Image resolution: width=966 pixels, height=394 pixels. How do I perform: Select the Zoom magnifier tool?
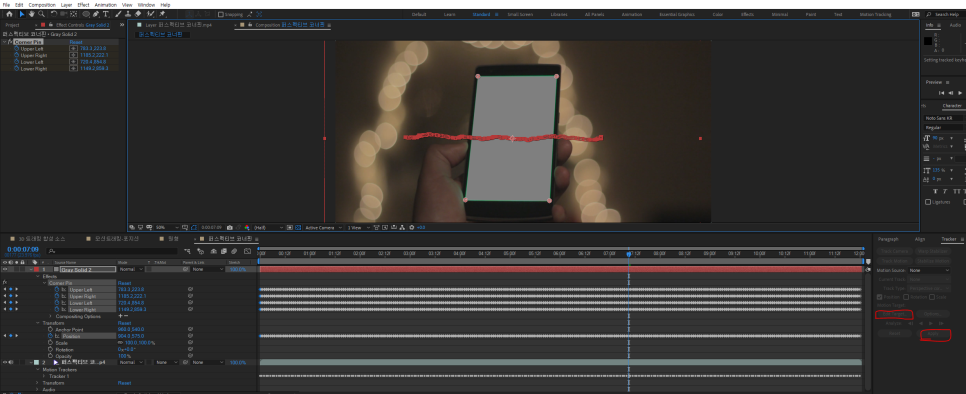pos(41,14)
